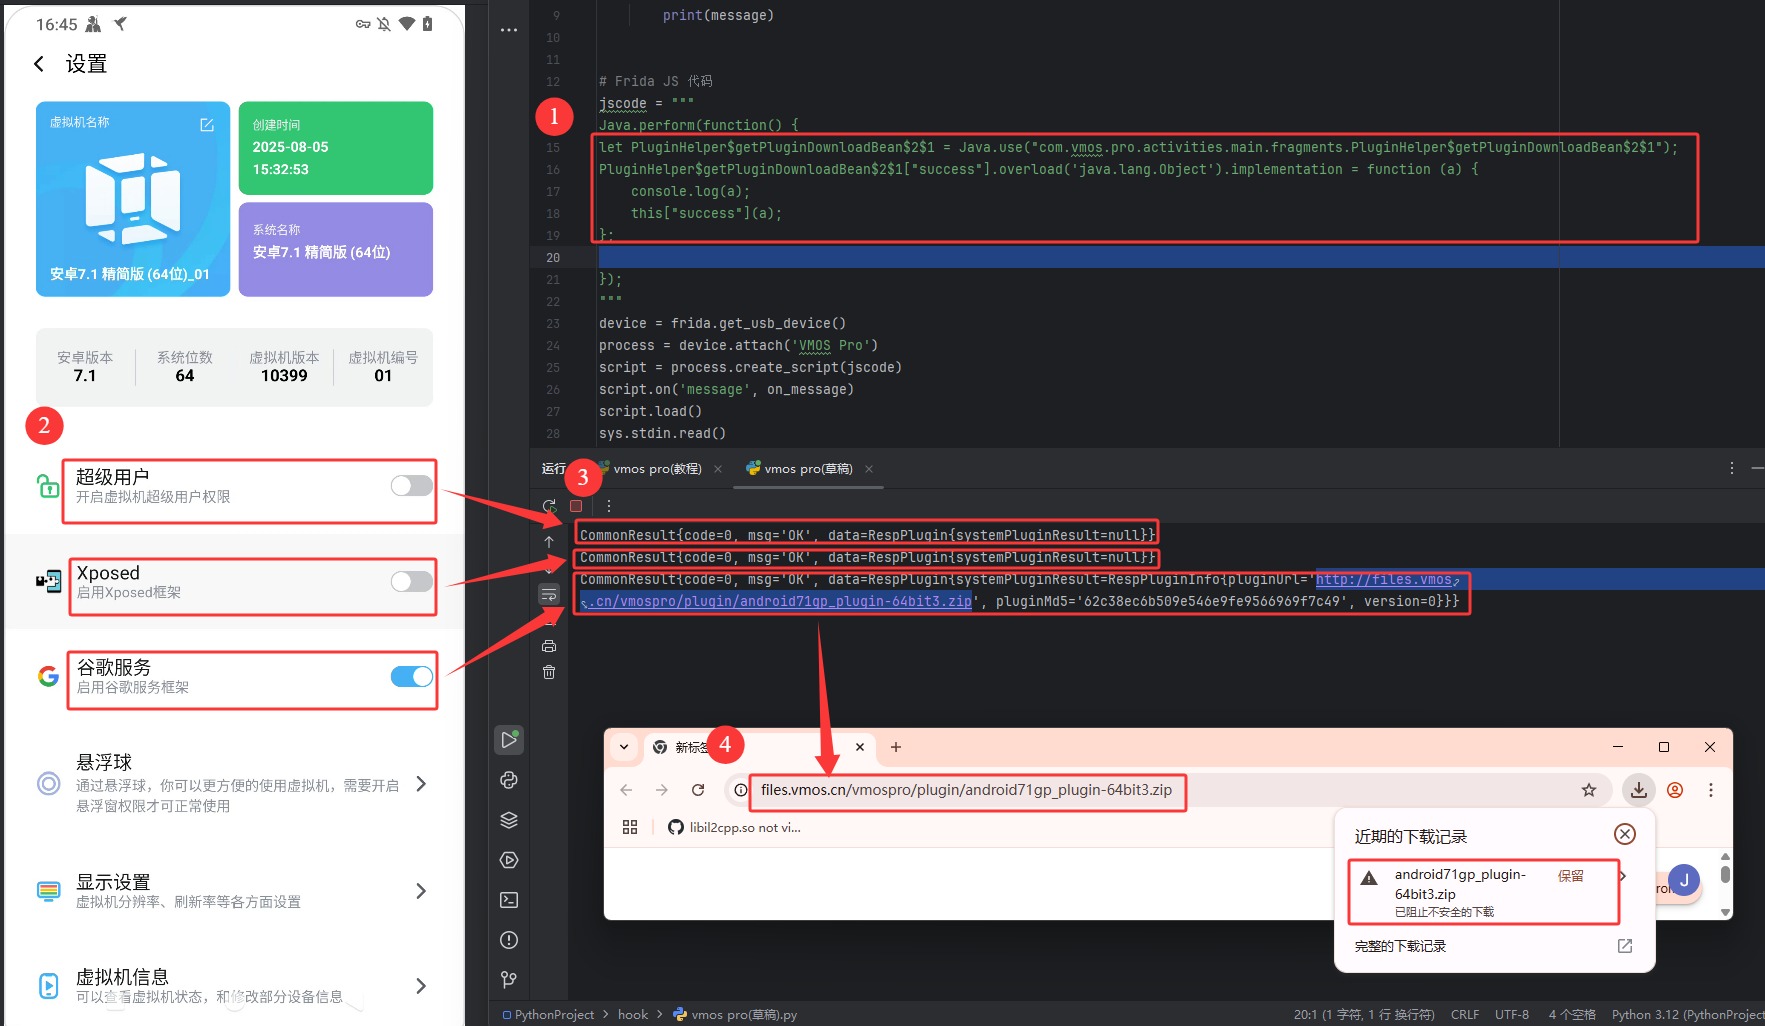1765x1026 pixels.
Task: Edit the virtual machine name
Action: pos(207,125)
